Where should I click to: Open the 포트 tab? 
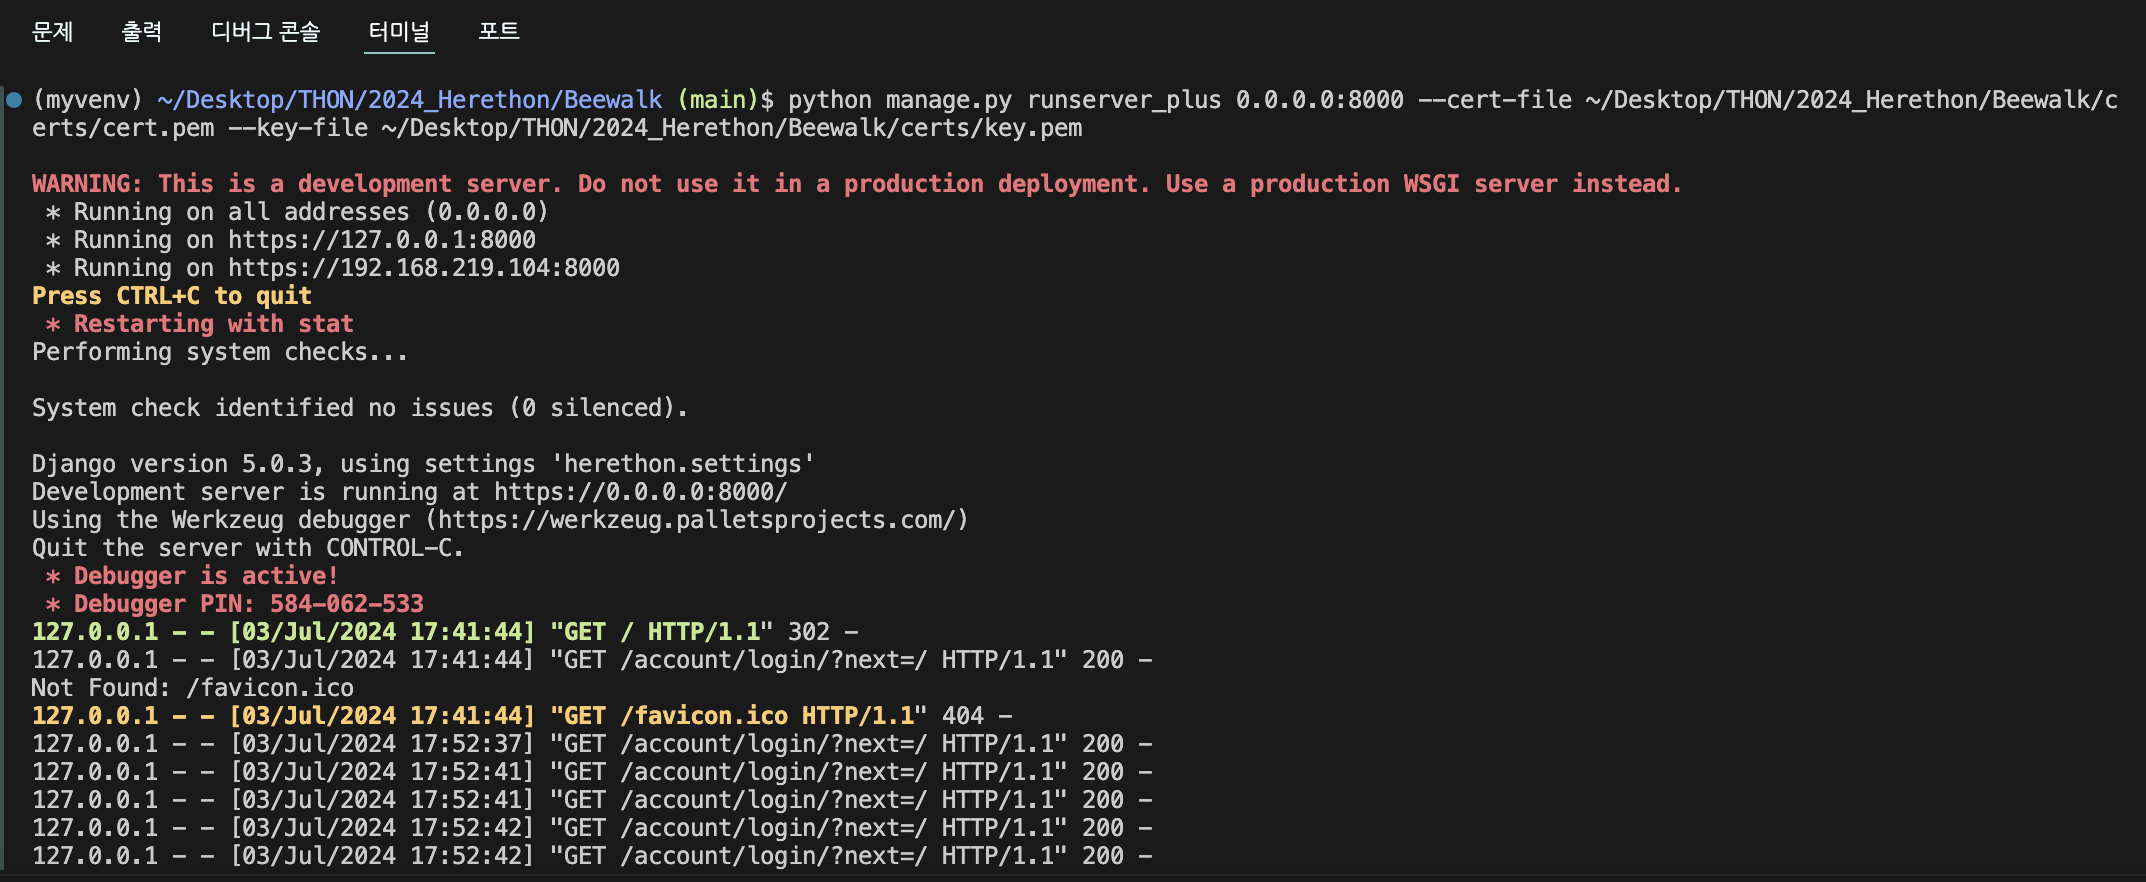coord(498,32)
